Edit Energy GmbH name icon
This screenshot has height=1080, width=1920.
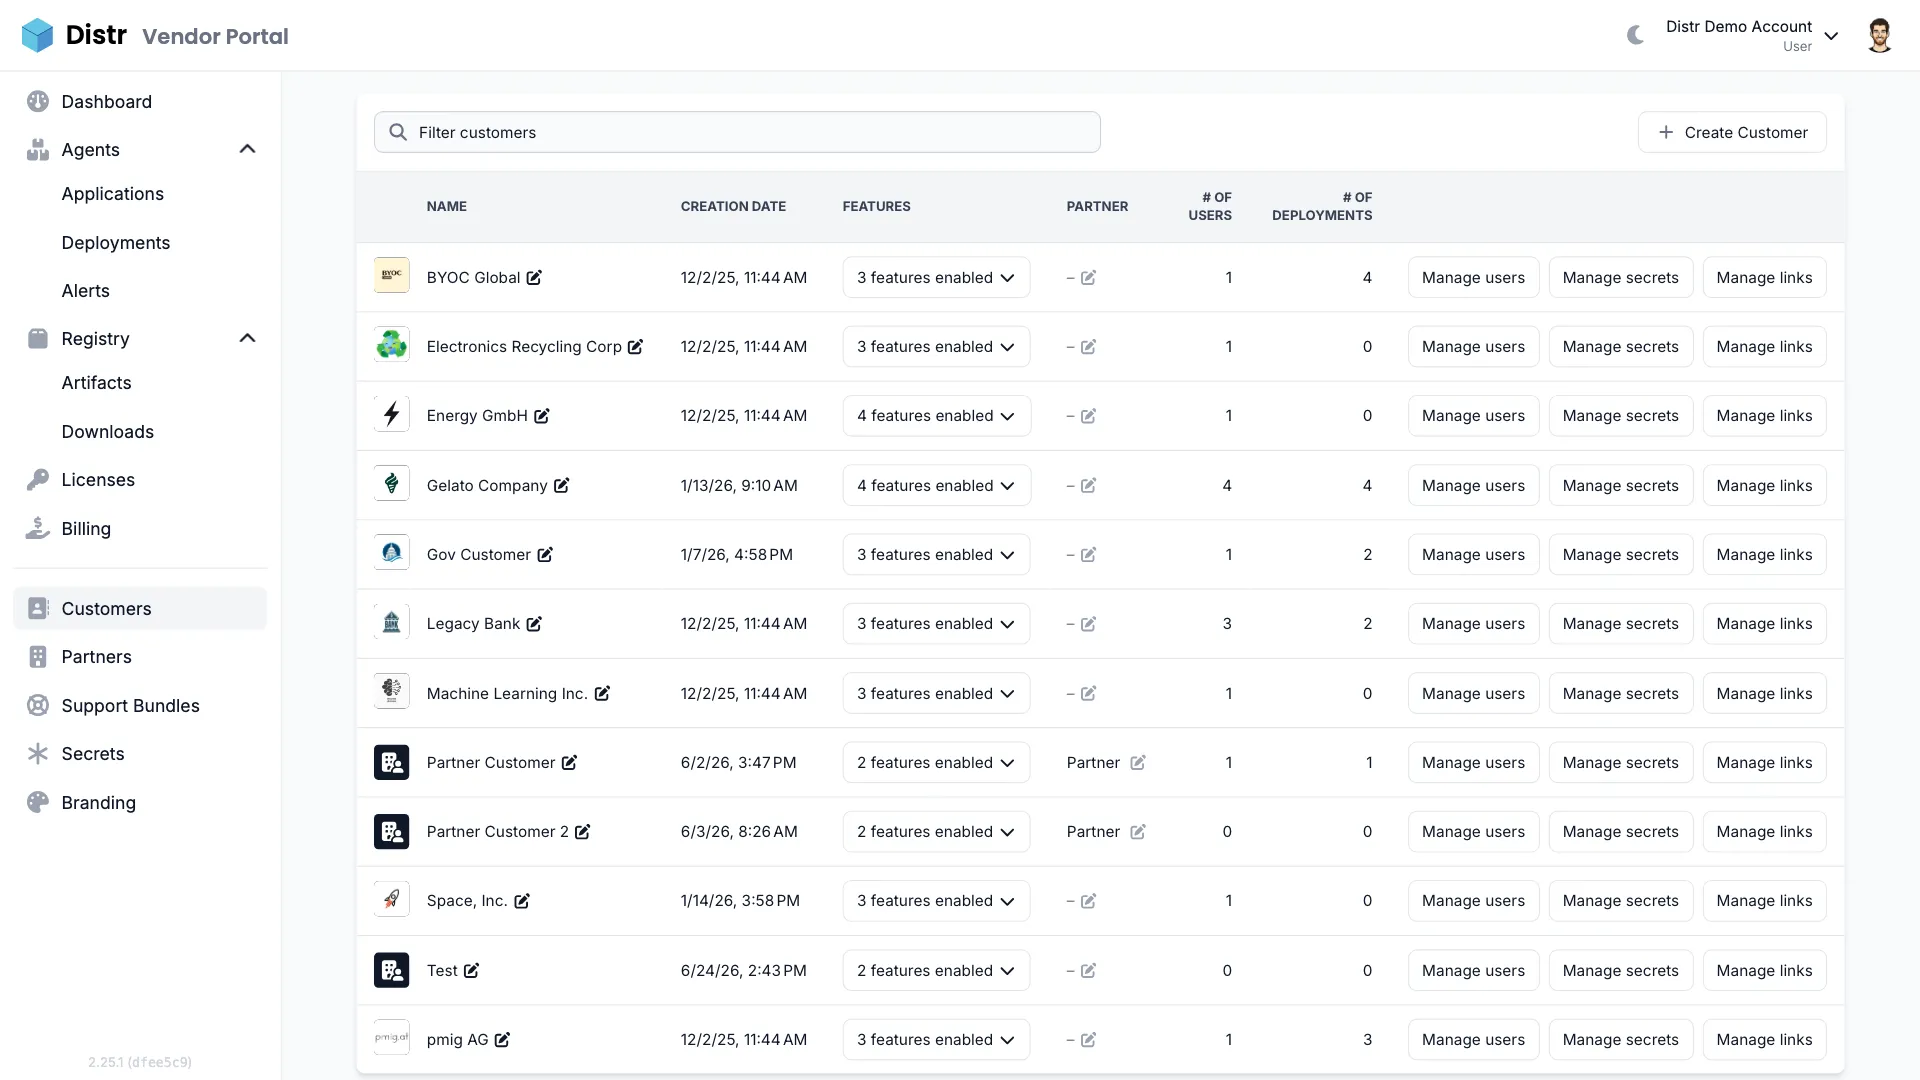pos(542,416)
